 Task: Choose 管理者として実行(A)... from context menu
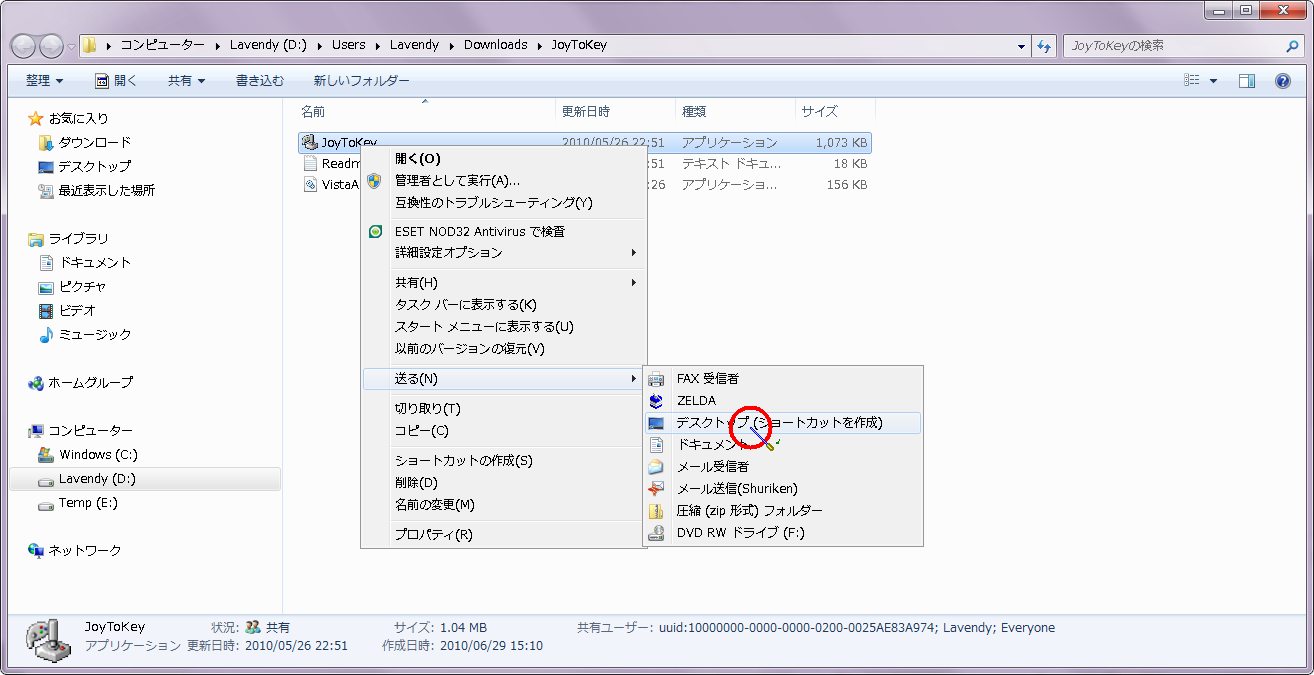point(503,180)
